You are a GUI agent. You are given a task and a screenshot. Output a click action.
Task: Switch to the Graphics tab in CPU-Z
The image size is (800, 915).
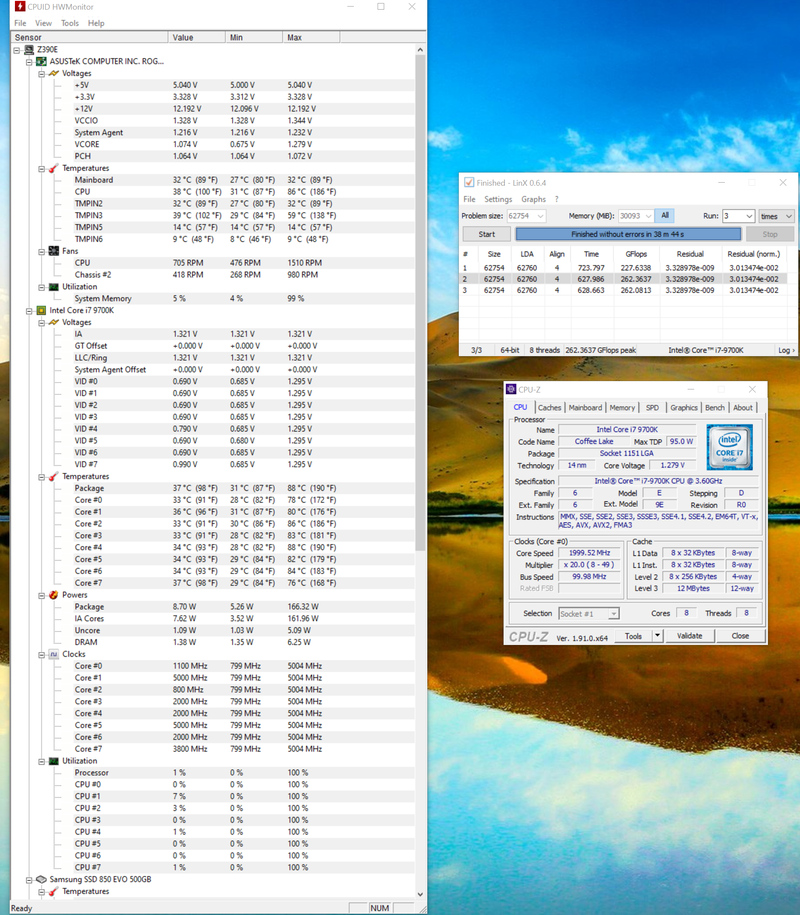(x=684, y=407)
